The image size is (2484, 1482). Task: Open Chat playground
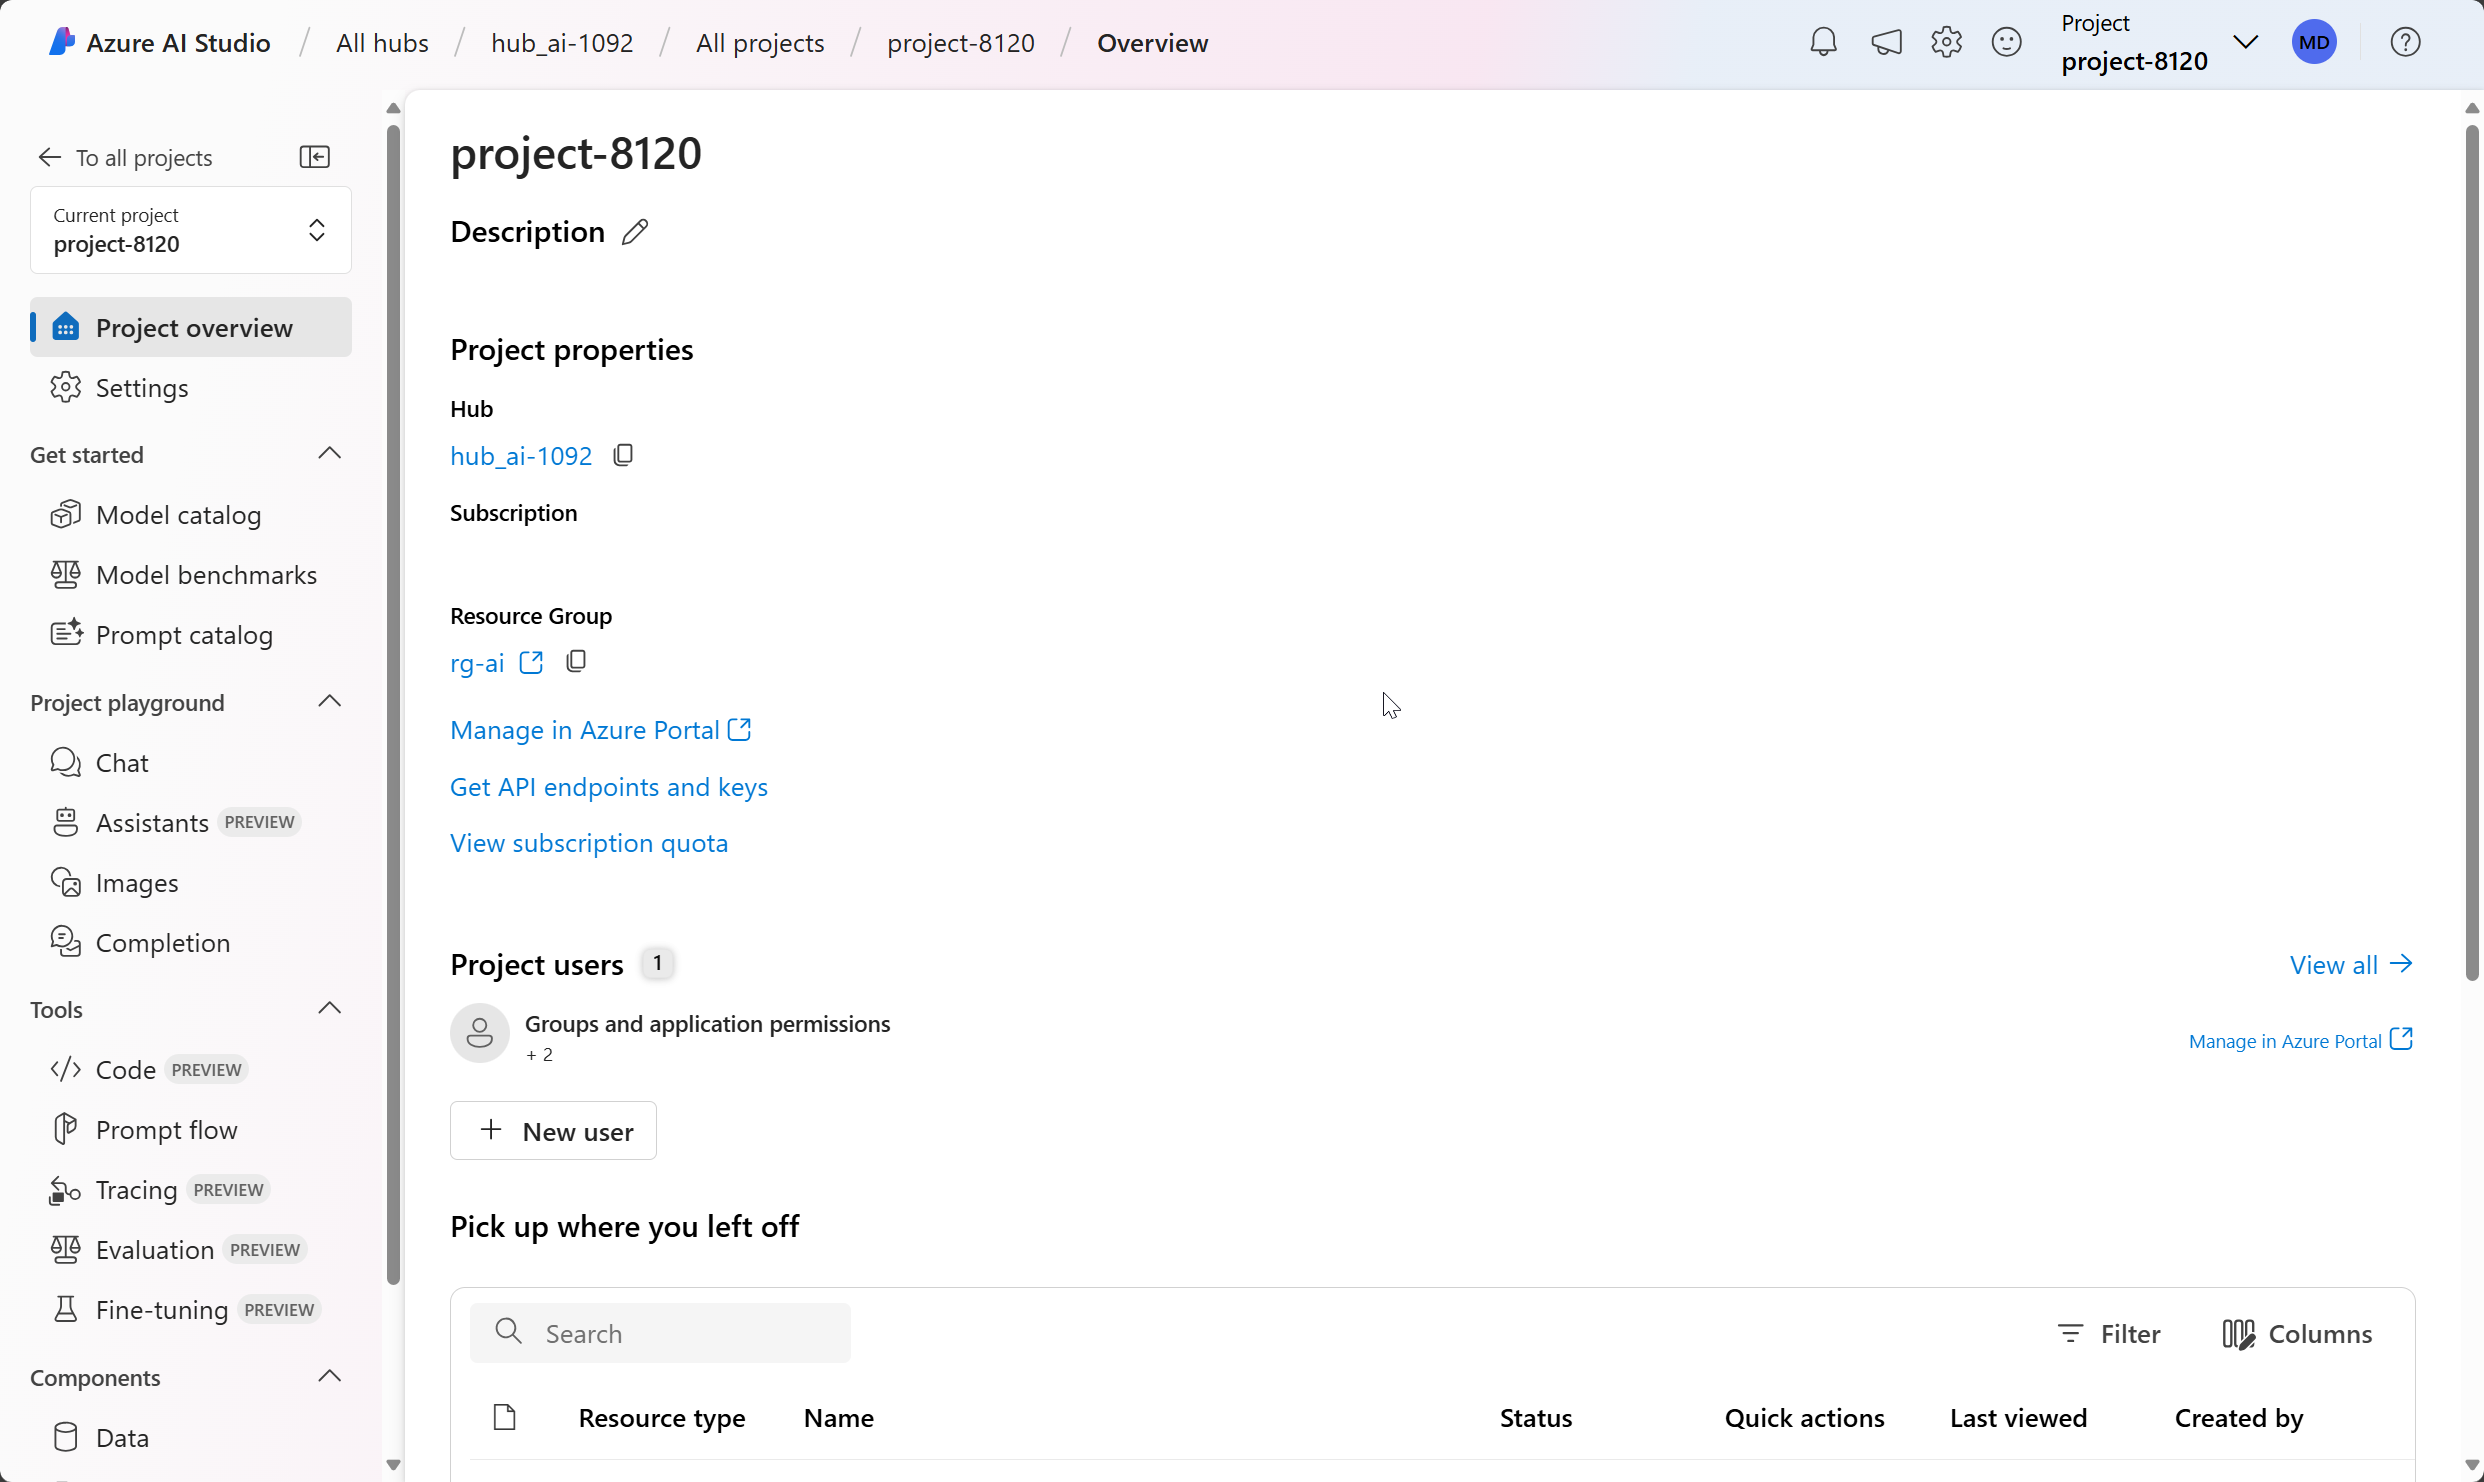coord(191,762)
